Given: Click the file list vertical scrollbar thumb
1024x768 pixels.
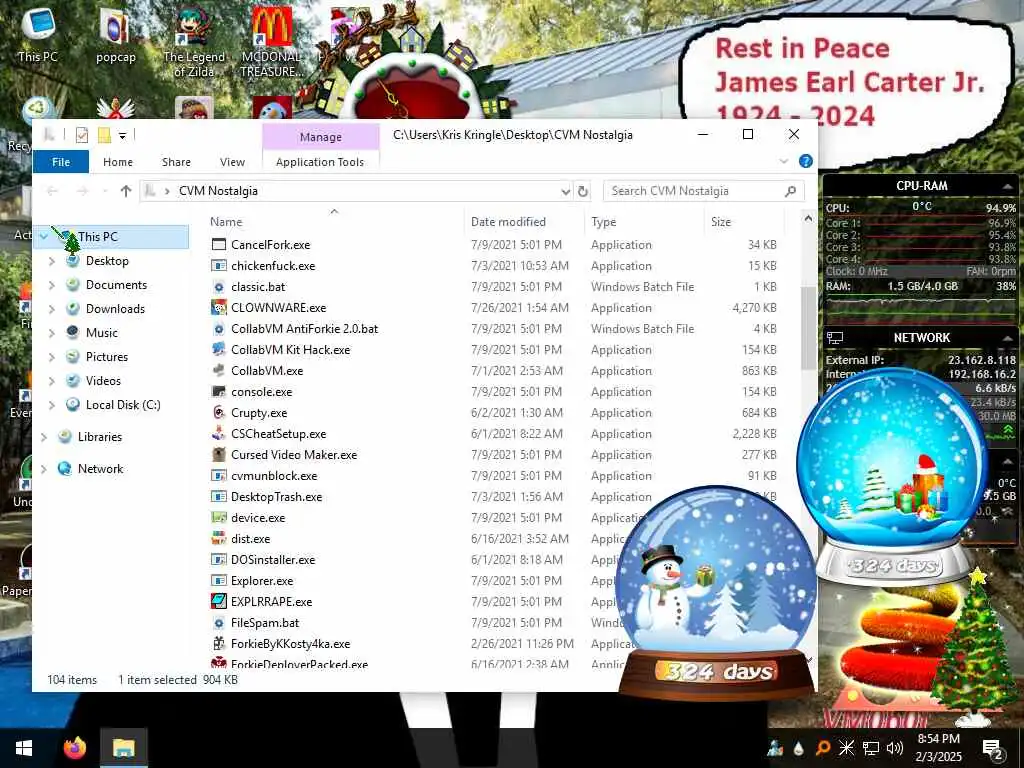Looking at the screenshot, I should [x=808, y=327].
